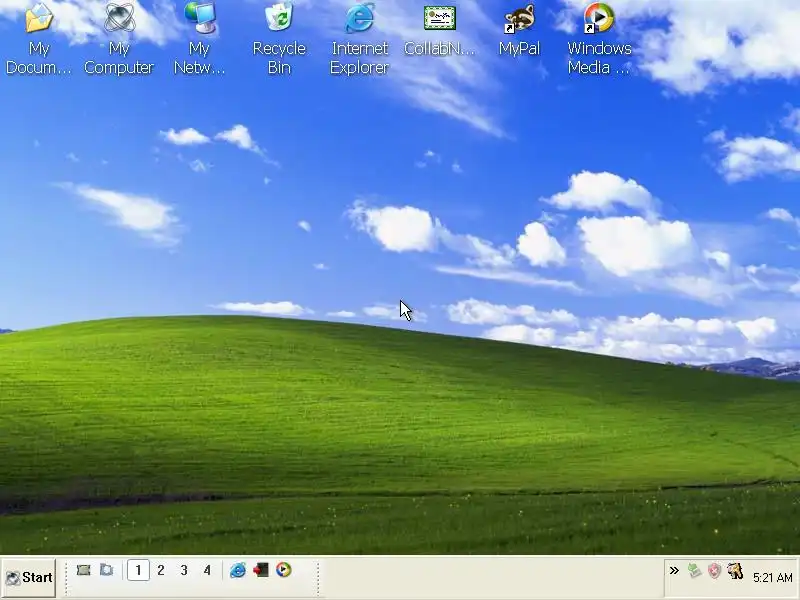800x600 pixels.
Task: Switch to virtual desktop 1
Action: [138, 570]
